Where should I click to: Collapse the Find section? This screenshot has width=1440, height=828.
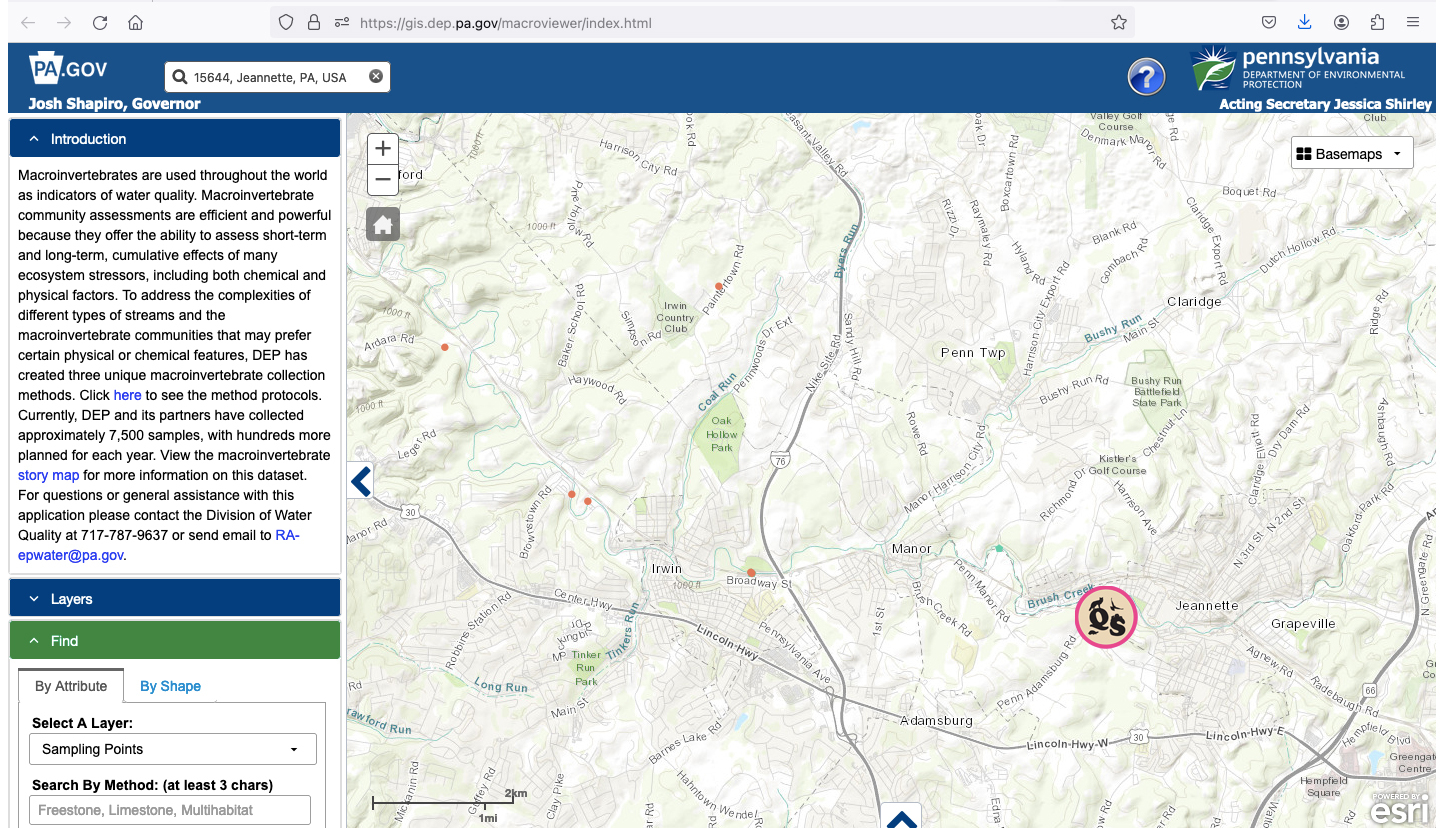pyautogui.click(x=175, y=641)
